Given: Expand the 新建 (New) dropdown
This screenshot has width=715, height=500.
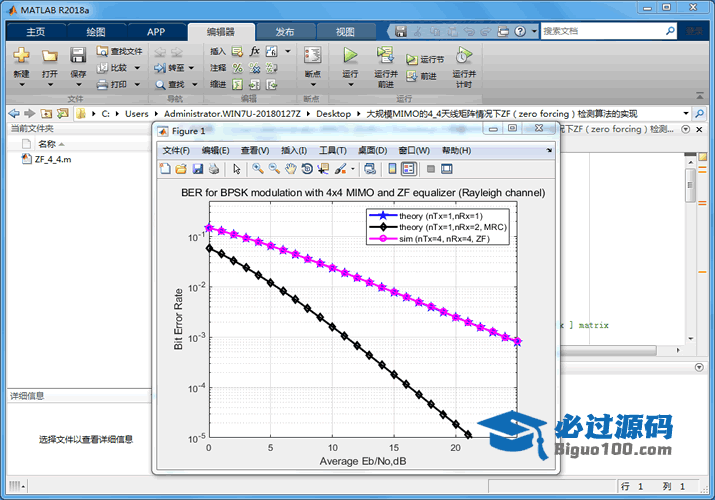Looking at the screenshot, I should pos(21,85).
